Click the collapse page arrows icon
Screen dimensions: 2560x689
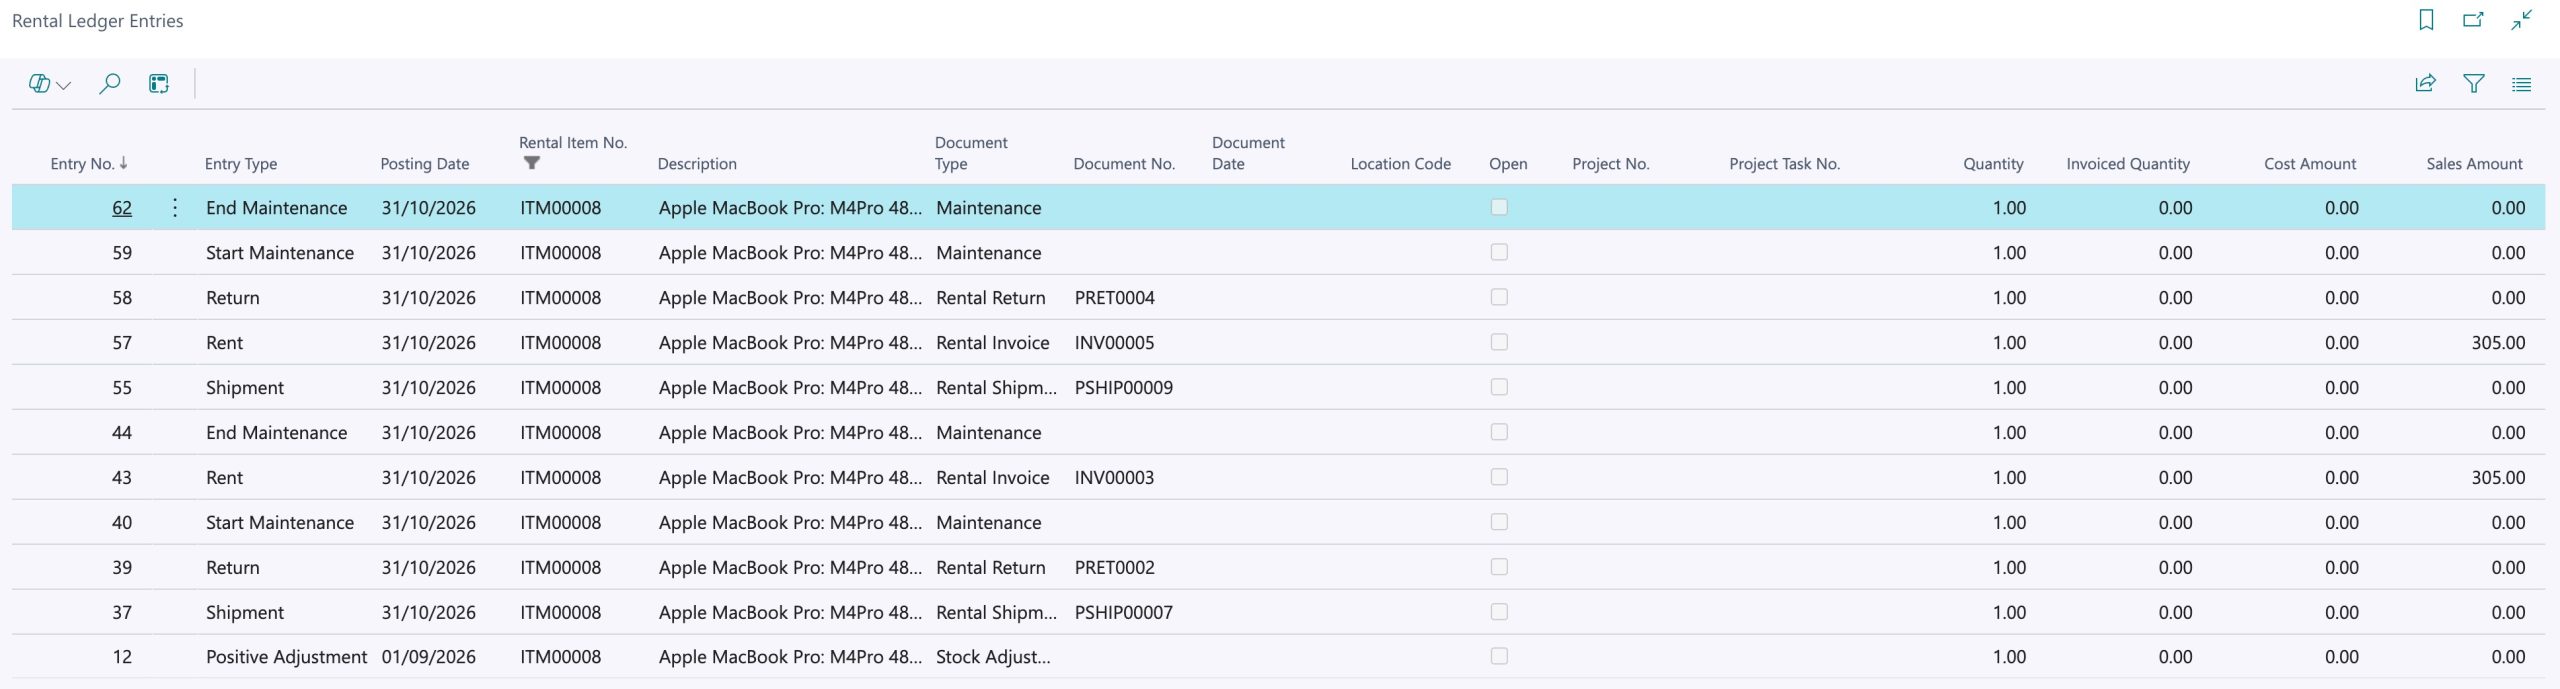pyautogui.click(x=2521, y=20)
